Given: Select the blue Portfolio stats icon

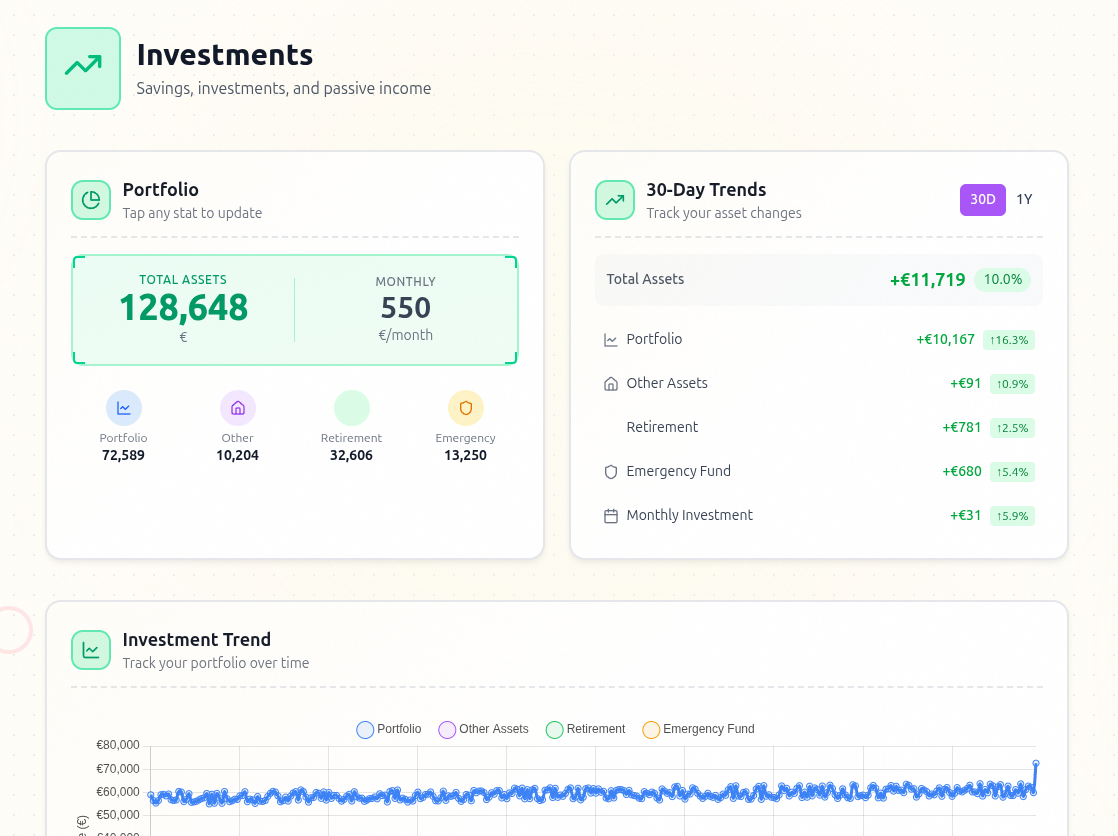Looking at the screenshot, I should (123, 407).
